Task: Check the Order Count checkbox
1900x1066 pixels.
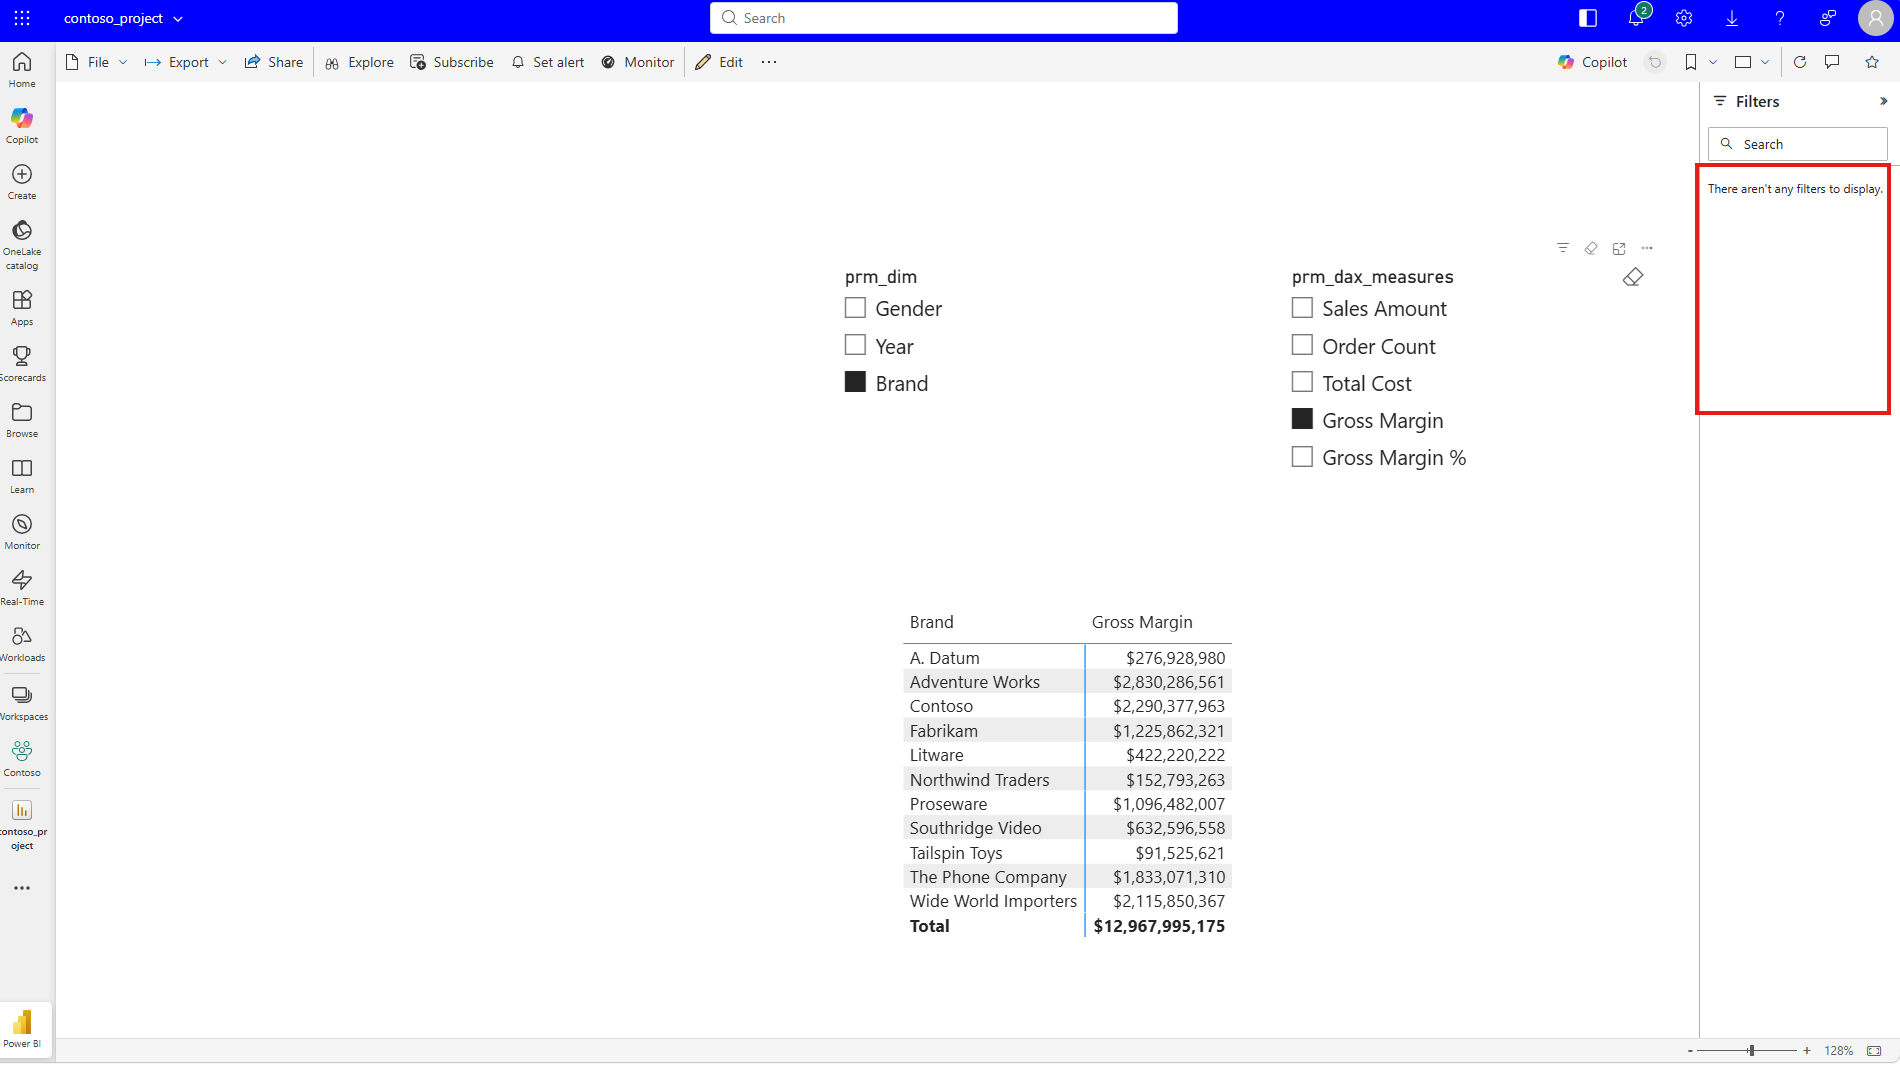Action: pyautogui.click(x=1302, y=345)
